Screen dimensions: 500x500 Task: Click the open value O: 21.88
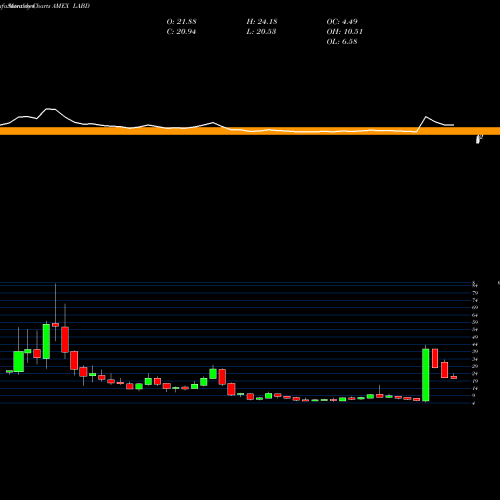point(181,22)
